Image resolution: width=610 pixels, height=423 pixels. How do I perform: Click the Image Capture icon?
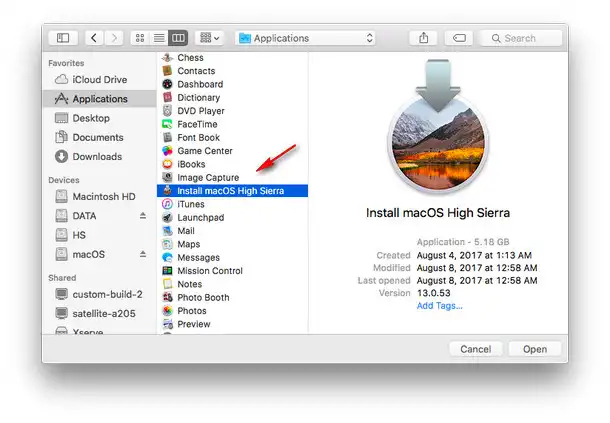(x=167, y=177)
